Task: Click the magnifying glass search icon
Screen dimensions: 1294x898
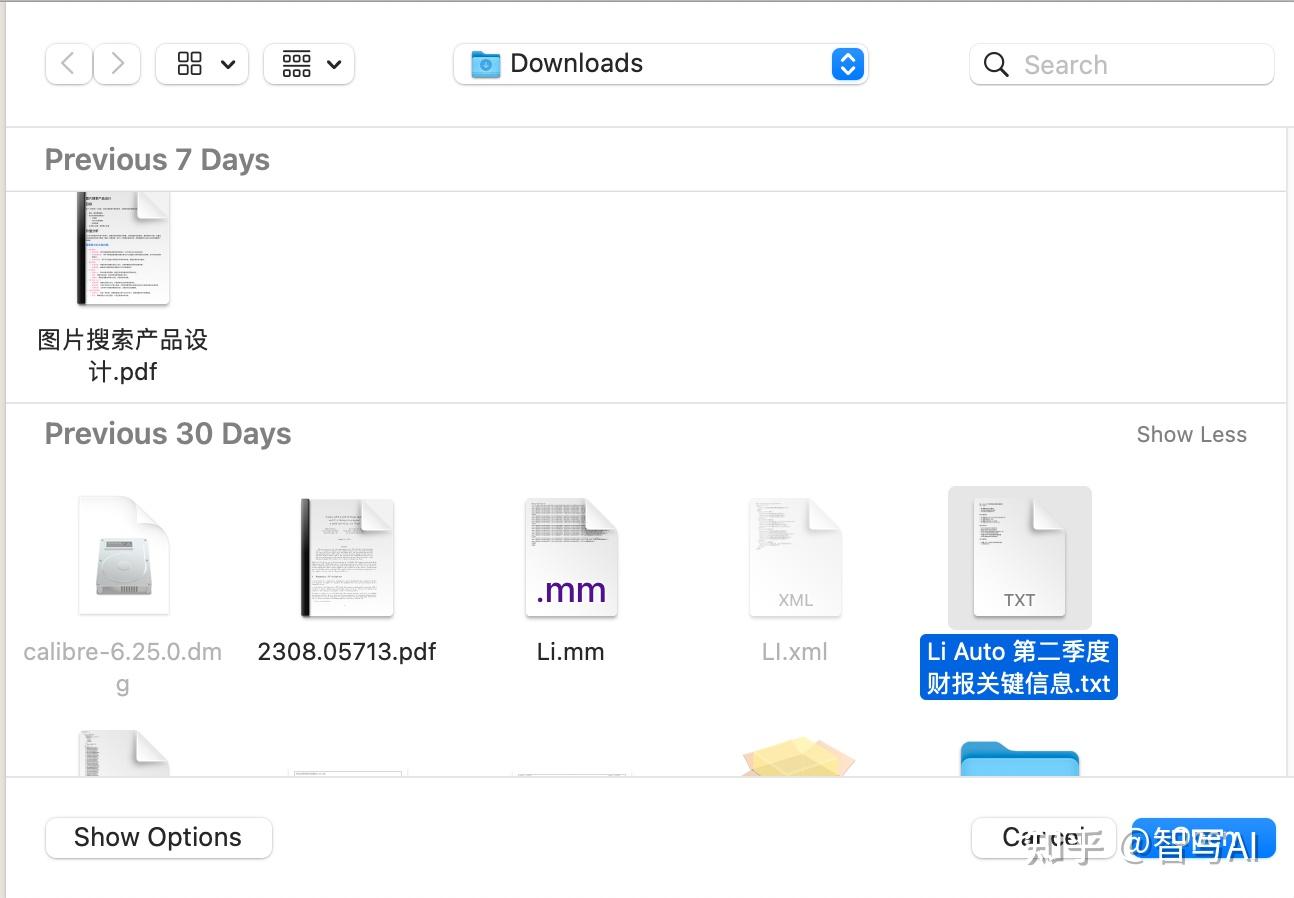Action: click(996, 65)
